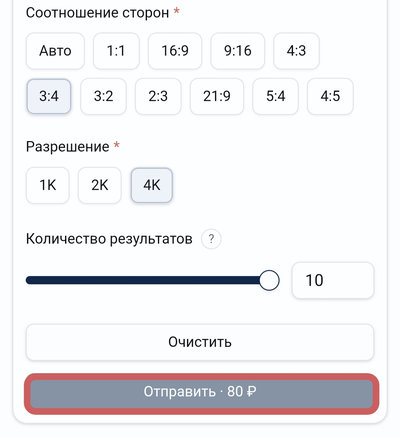Image resolution: width=400 pixels, height=437 pixels.
Task: Choose 4:3 aspect ratio
Action: (296, 51)
